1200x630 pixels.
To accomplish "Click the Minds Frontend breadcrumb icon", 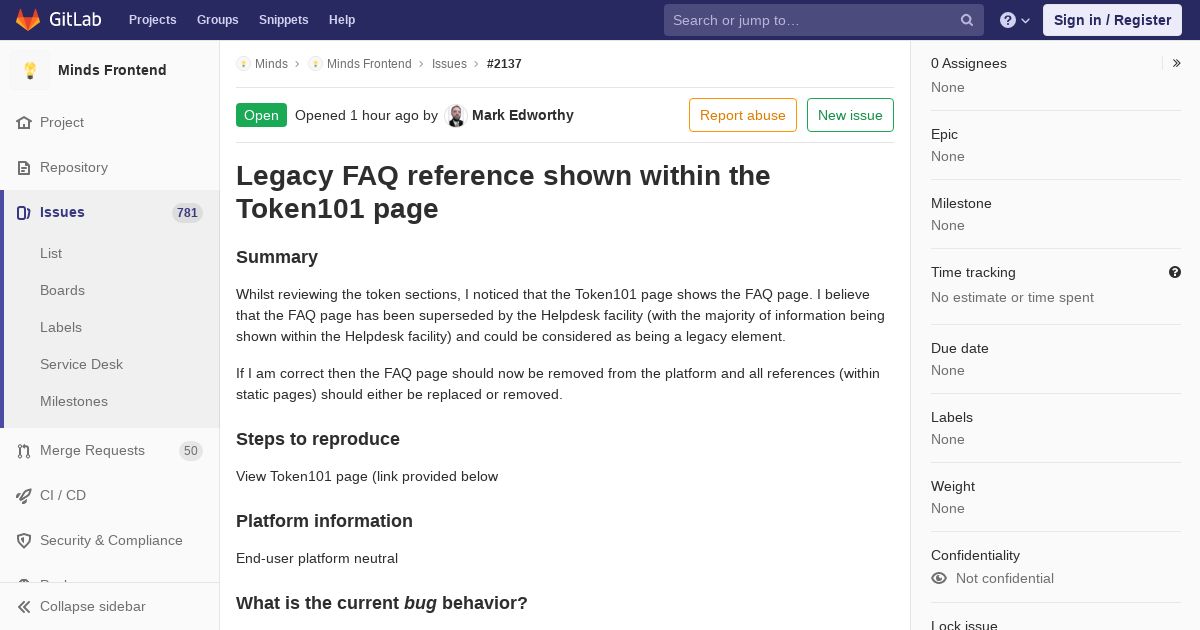I will pos(315,64).
